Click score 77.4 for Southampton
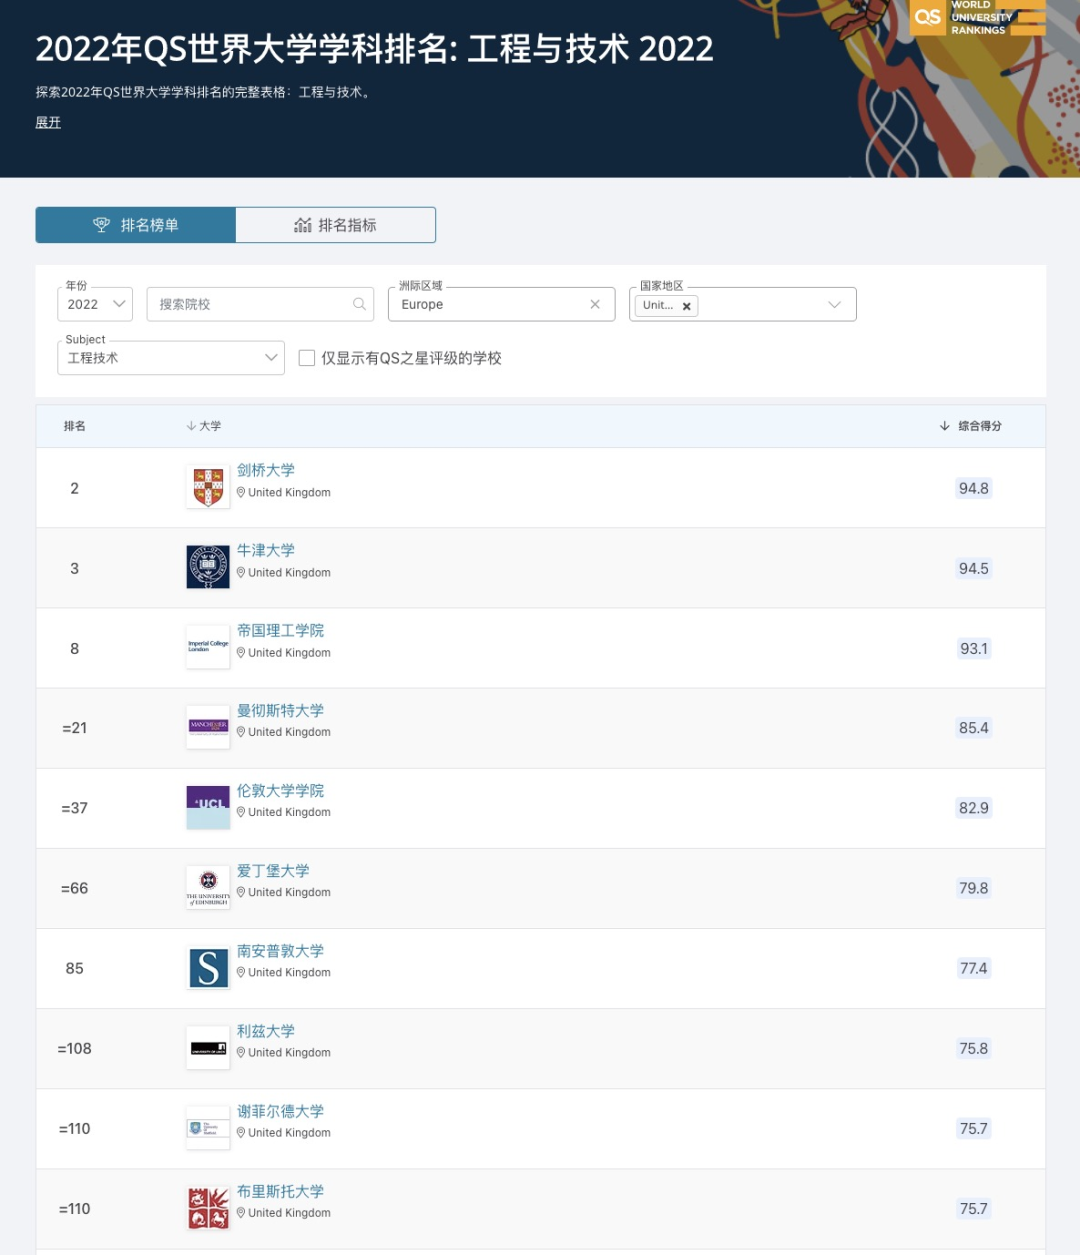 [973, 968]
